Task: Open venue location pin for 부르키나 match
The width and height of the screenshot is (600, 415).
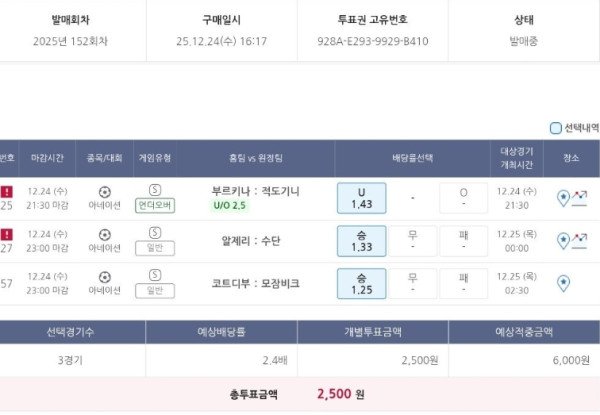Action: coord(563,199)
